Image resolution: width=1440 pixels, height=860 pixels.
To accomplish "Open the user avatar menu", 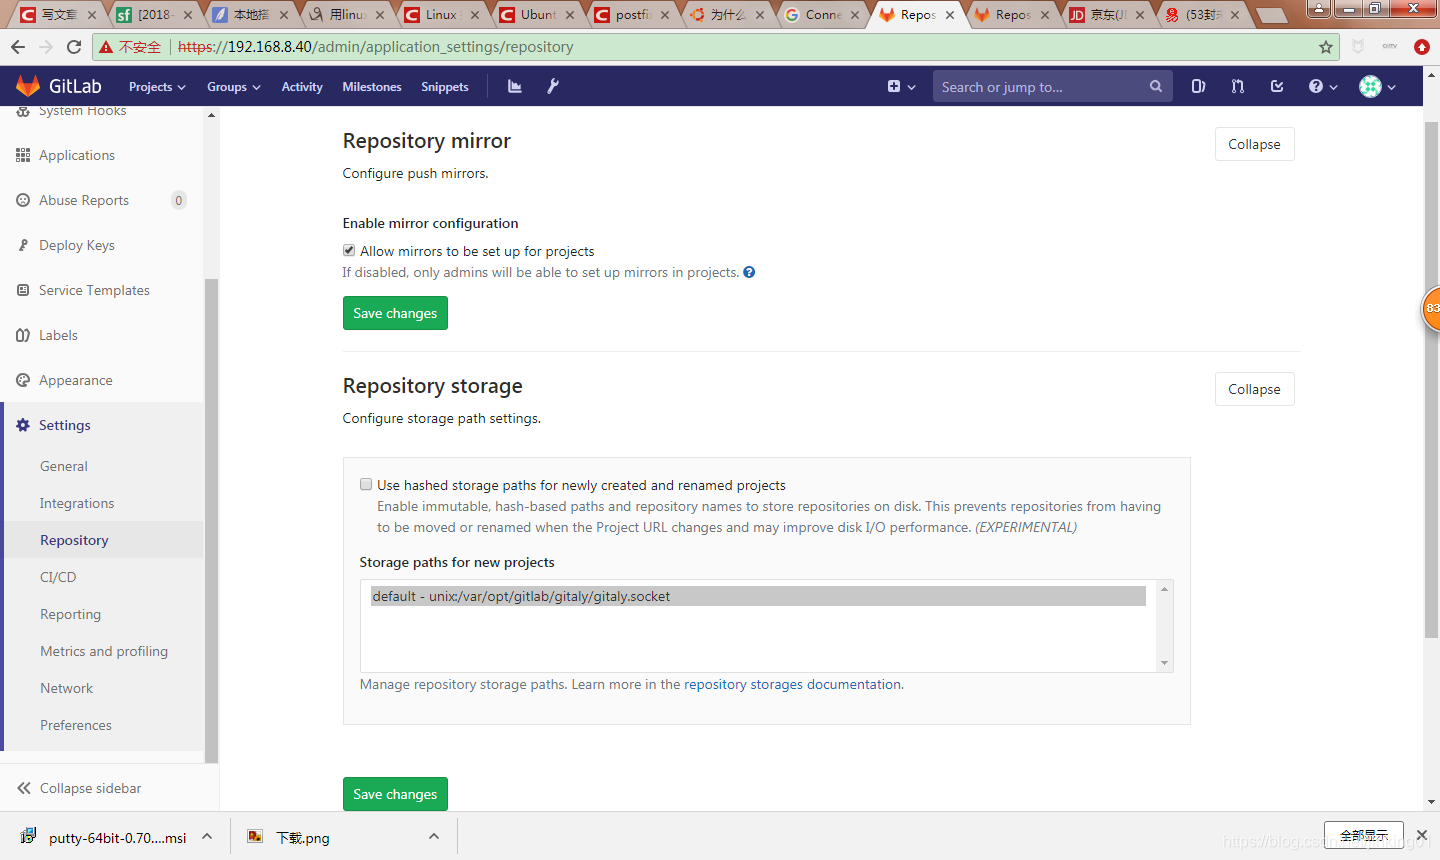I will (x=1377, y=87).
